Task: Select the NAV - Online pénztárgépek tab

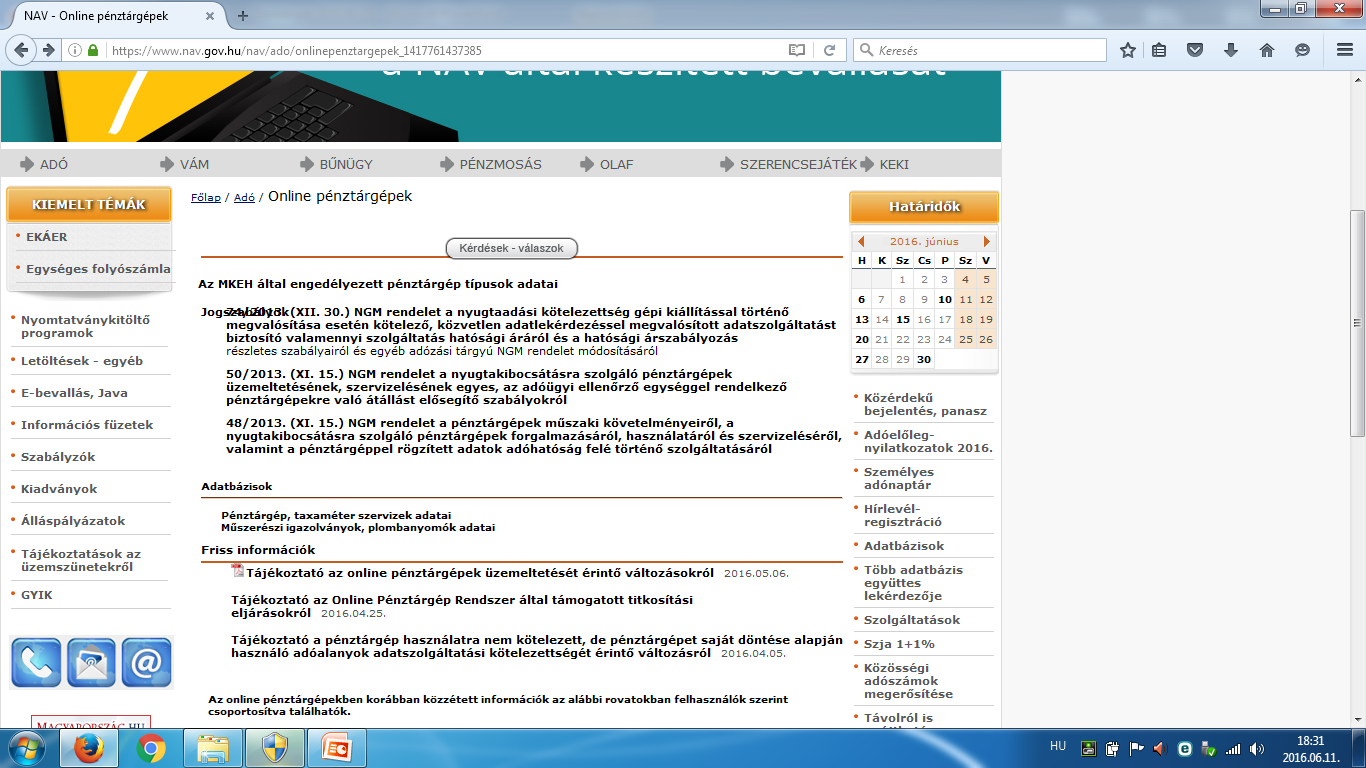Action: tap(111, 15)
